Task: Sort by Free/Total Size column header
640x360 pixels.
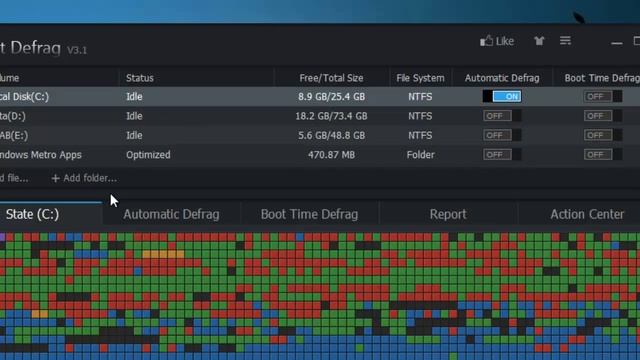Action: [x=331, y=78]
